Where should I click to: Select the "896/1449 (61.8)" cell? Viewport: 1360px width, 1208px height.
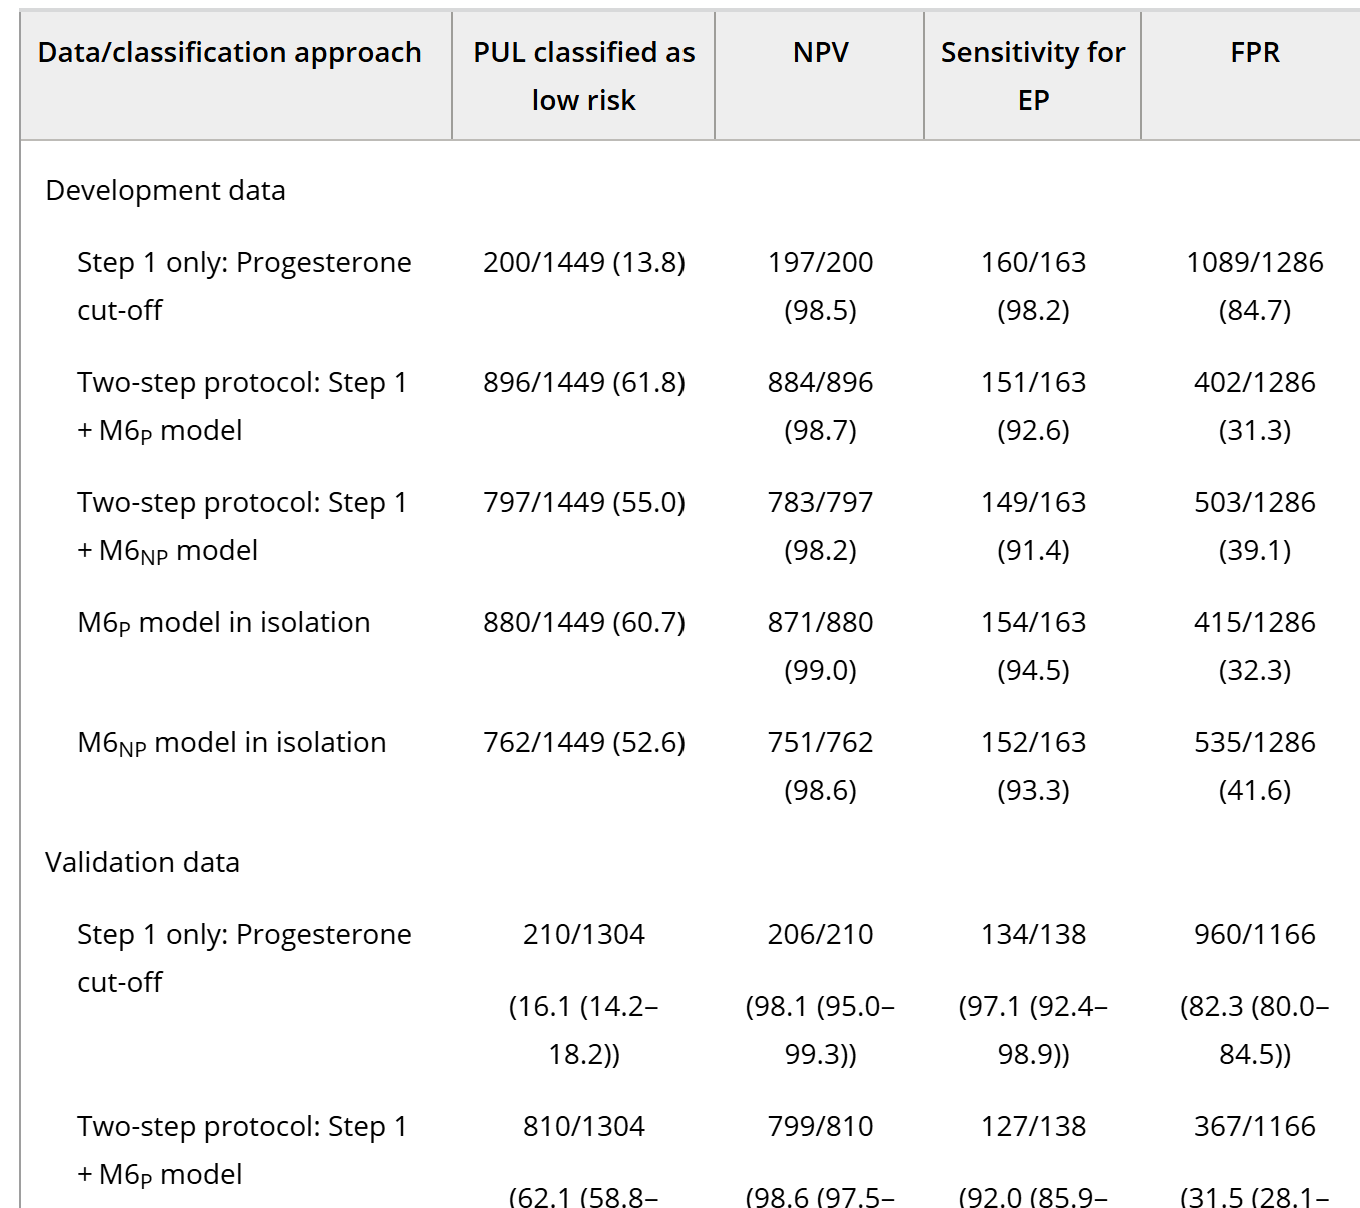coord(584,383)
